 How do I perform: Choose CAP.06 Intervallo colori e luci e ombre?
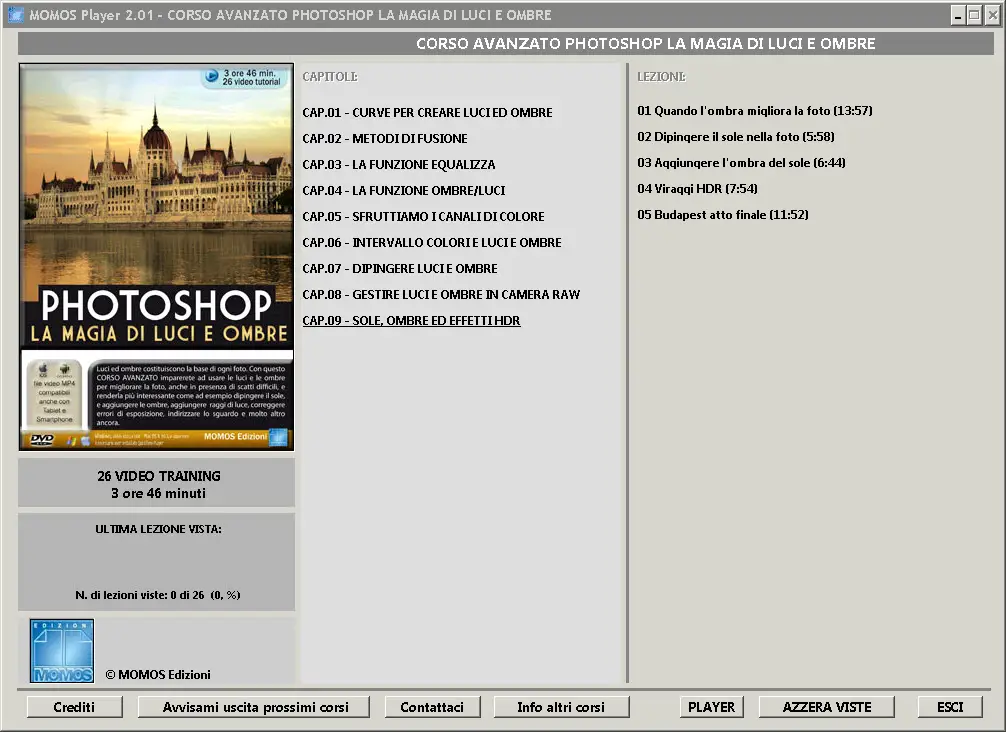click(x=432, y=243)
